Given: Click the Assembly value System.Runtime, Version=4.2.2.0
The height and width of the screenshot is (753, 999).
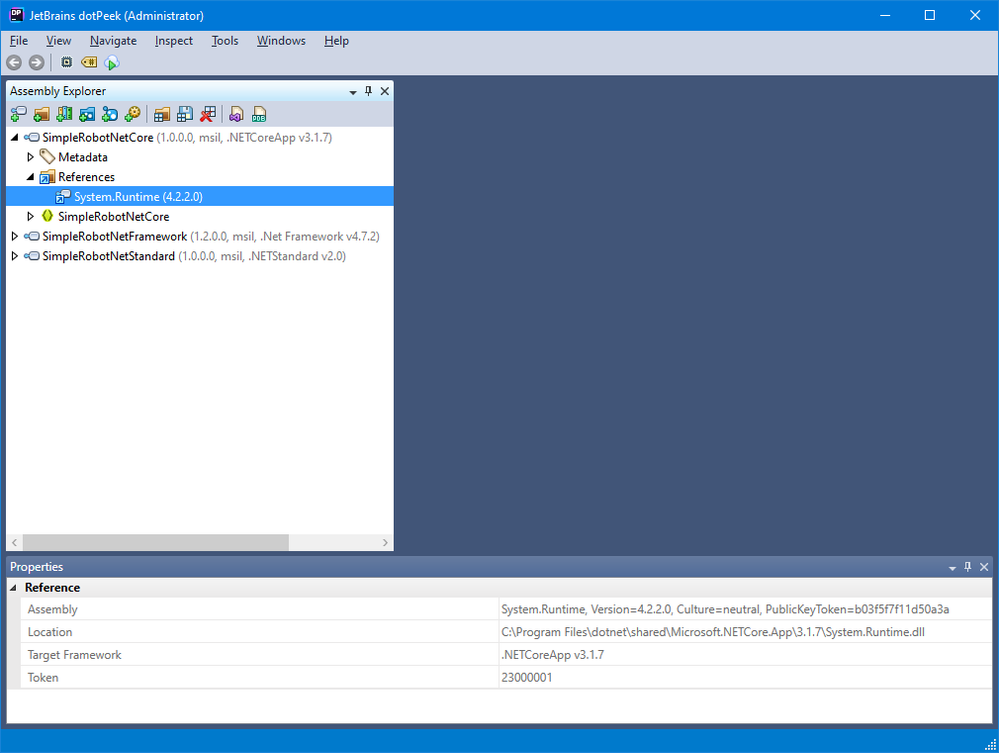Looking at the screenshot, I should [725, 609].
